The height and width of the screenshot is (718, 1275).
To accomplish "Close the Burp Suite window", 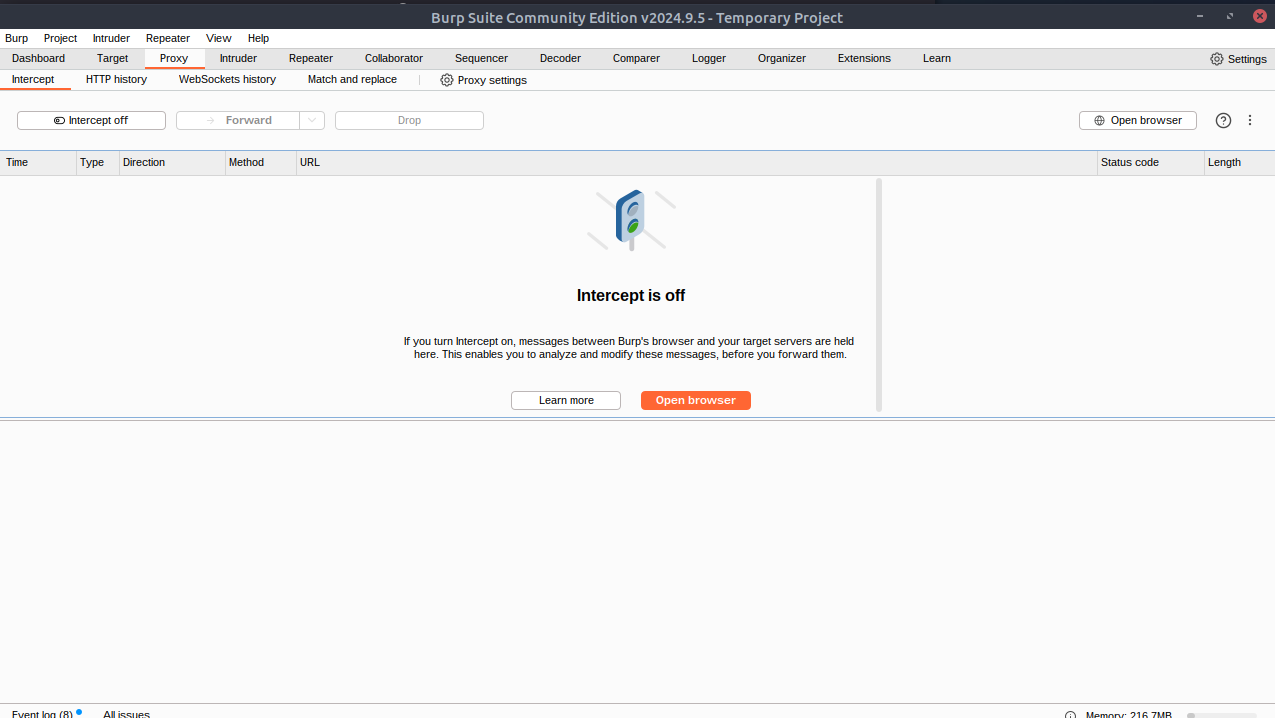I will pyautogui.click(x=1259, y=16).
